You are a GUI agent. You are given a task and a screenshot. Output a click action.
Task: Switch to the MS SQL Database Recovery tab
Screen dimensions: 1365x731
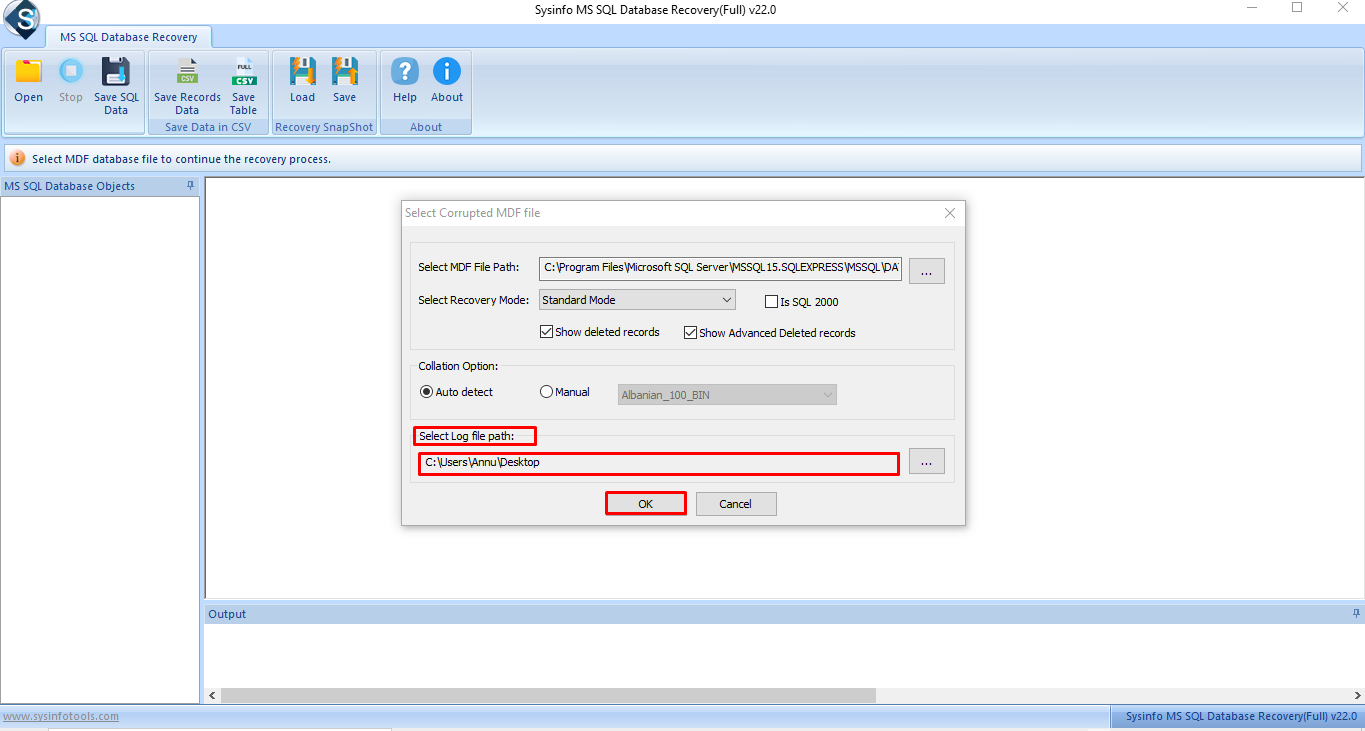(x=129, y=37)
